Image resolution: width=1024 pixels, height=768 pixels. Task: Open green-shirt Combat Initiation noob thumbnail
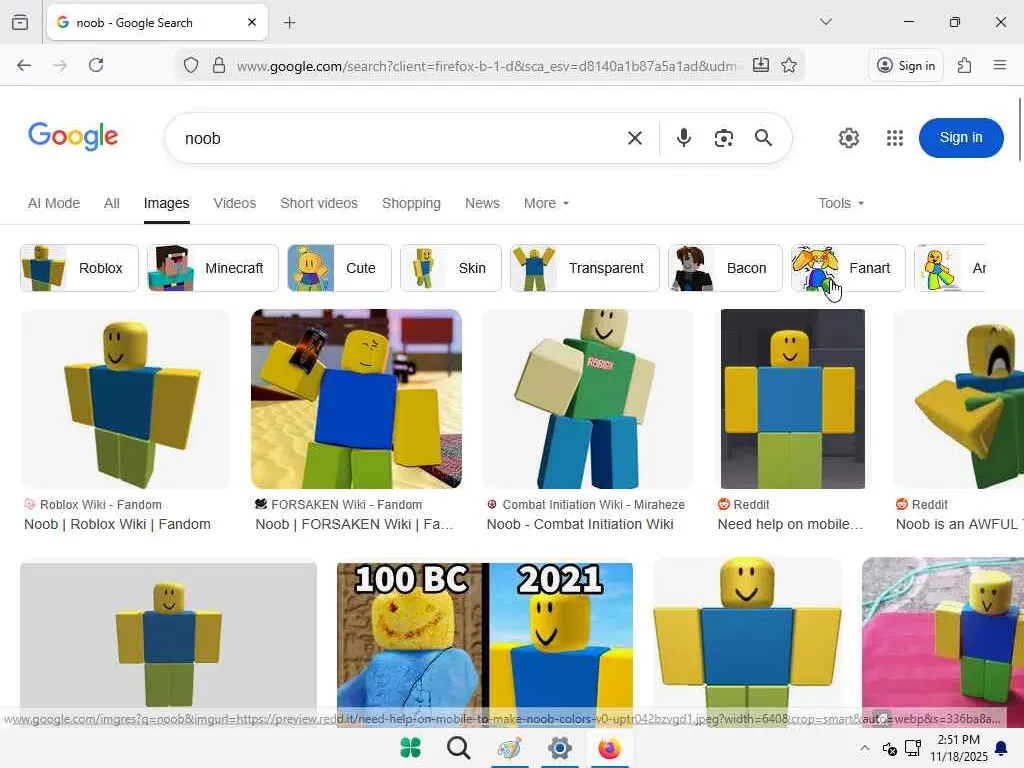pyautogui.click(x=588, y=399)
